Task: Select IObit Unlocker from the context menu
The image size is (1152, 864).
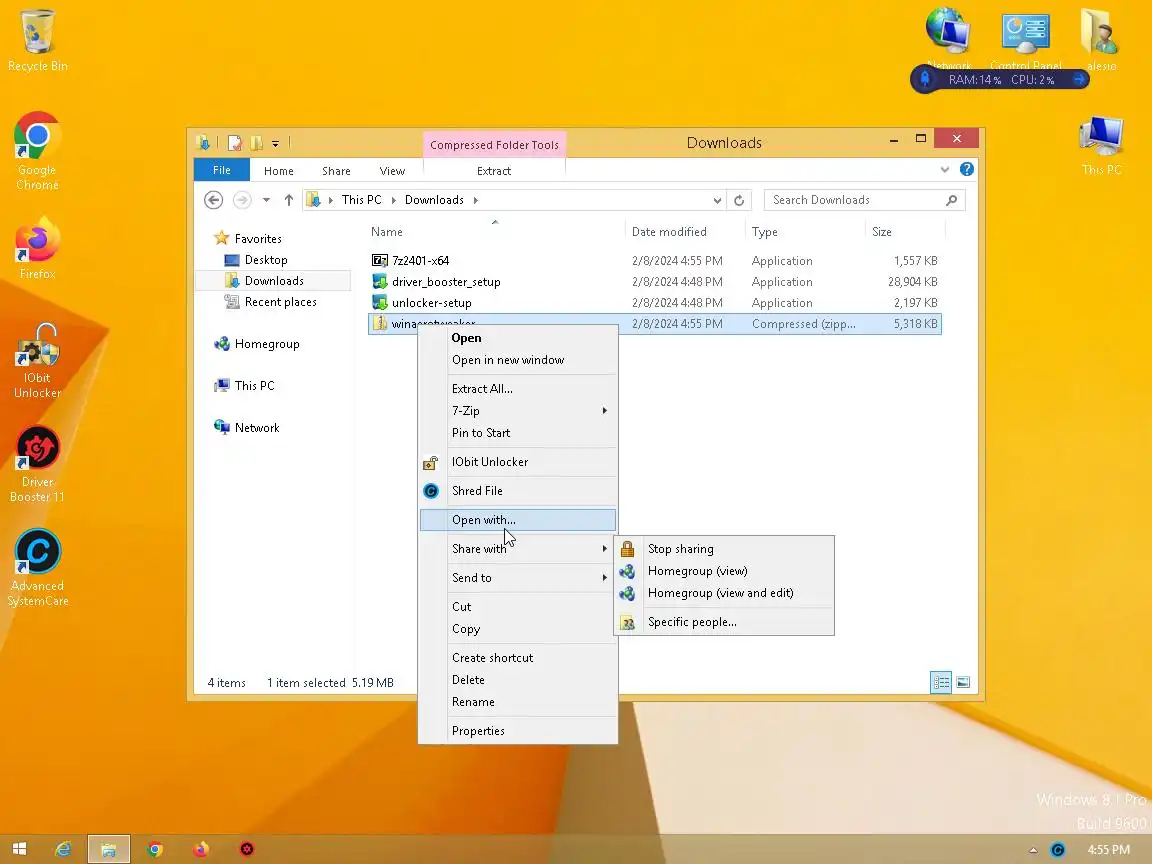Action: pos(518,462)
